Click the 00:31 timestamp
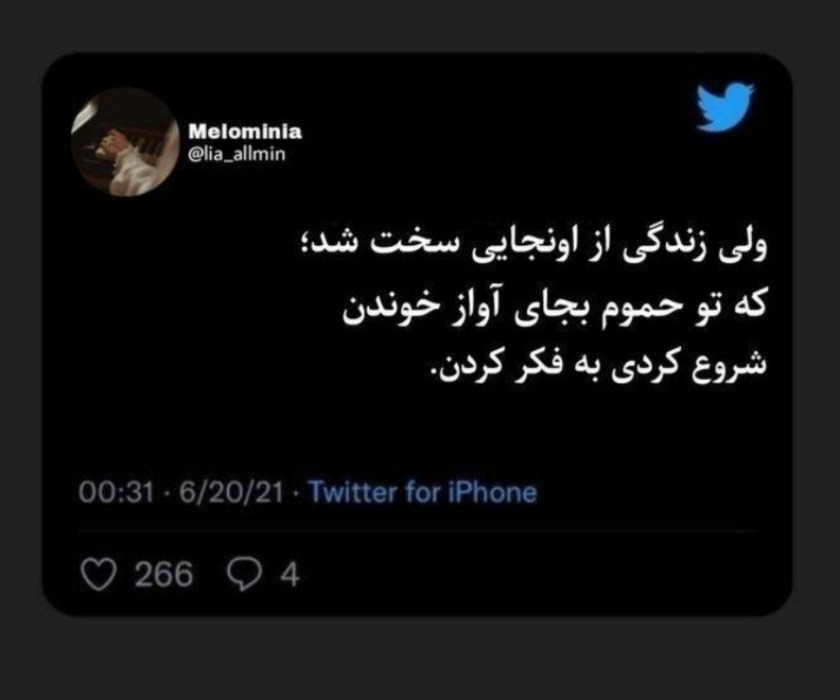The height and width of the screenshot is (700, 840). (x=116, y=492)
